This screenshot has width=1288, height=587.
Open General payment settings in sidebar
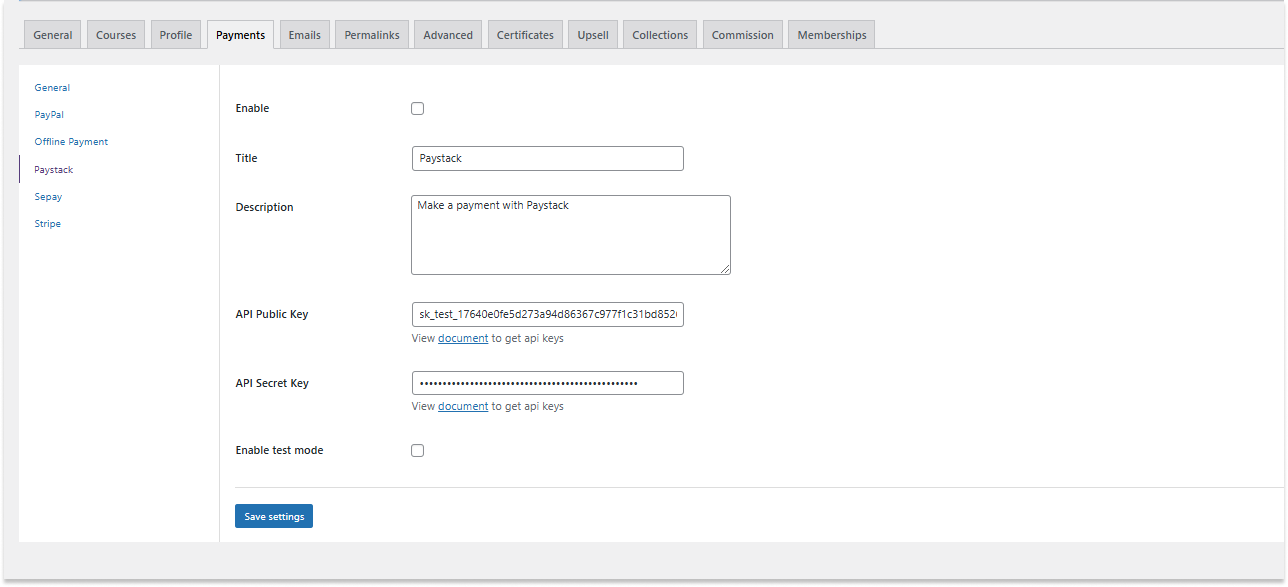click(52, 88)
